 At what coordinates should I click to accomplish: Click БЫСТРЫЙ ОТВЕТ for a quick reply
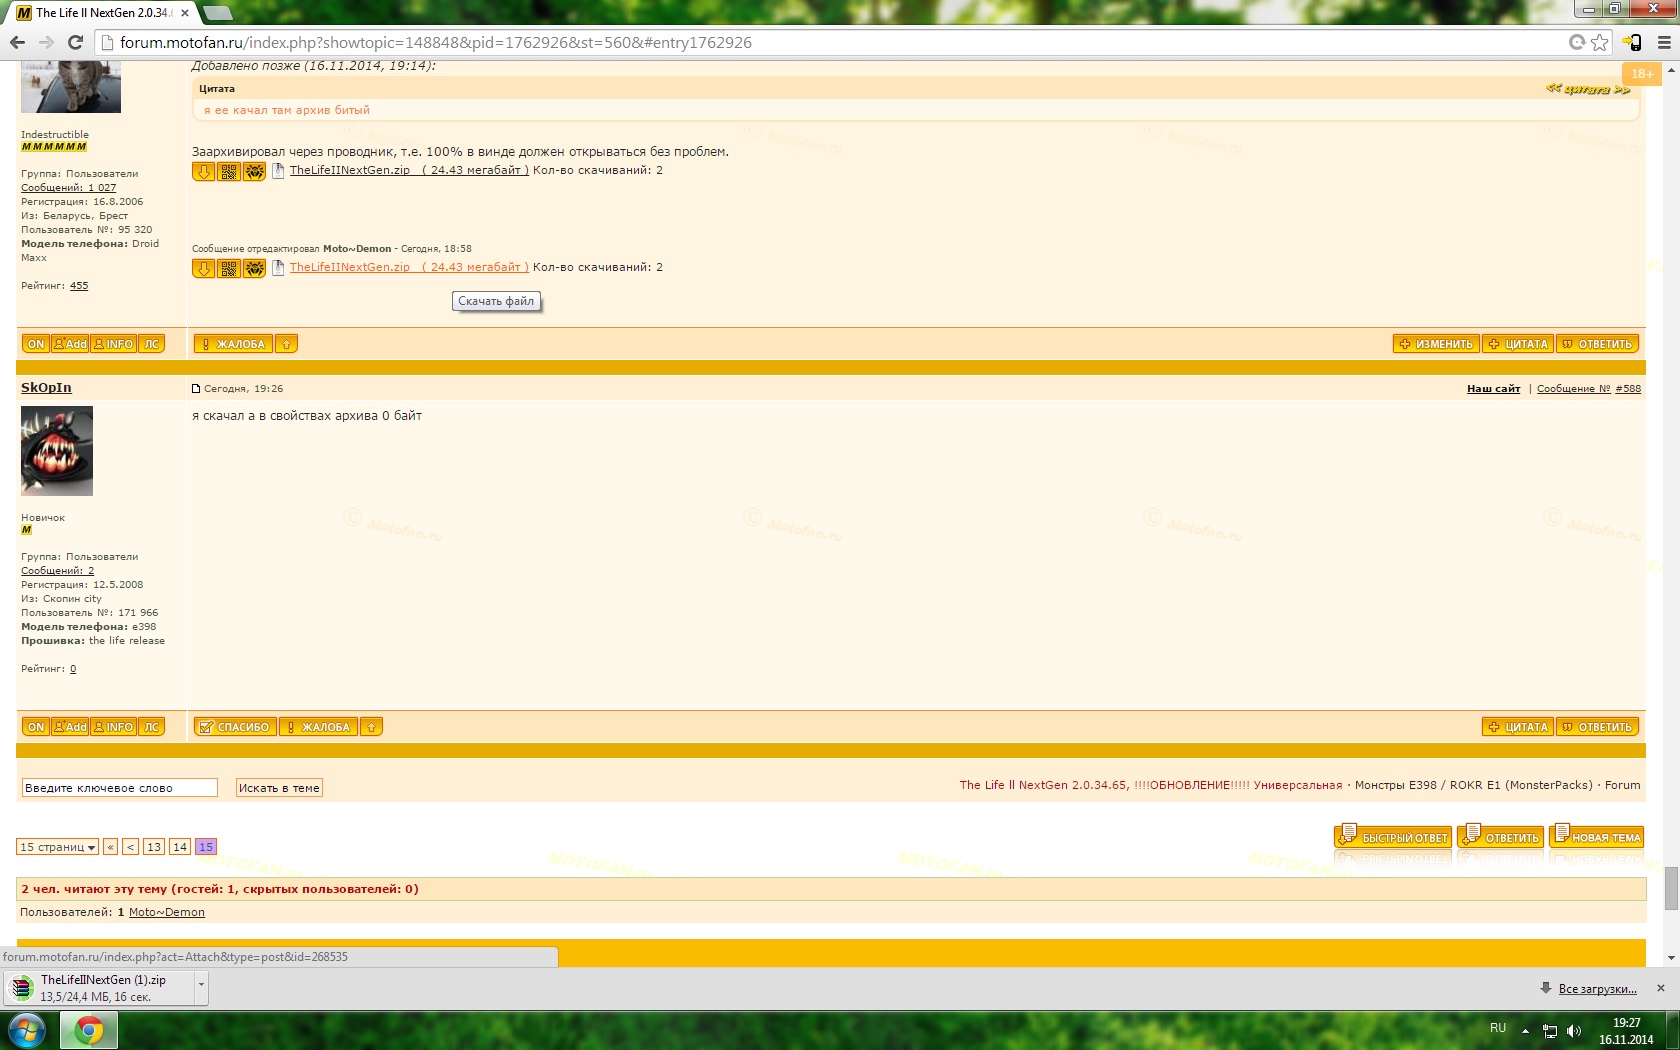coord(1393,836)
